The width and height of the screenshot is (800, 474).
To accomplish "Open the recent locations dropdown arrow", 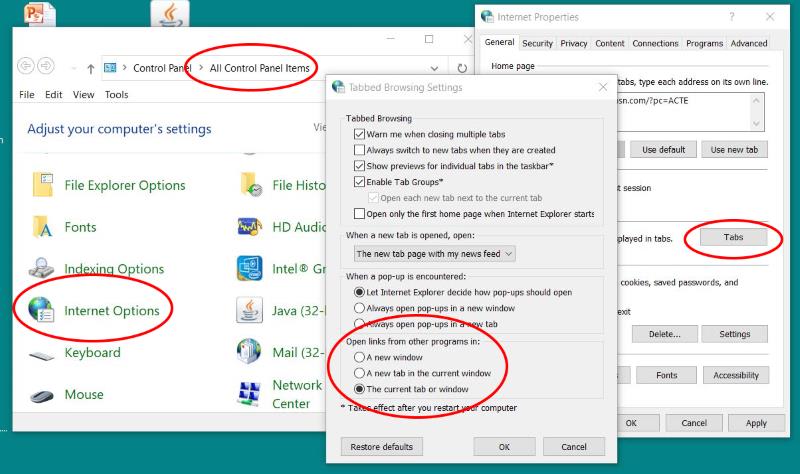I will click(x=73, y=68).
